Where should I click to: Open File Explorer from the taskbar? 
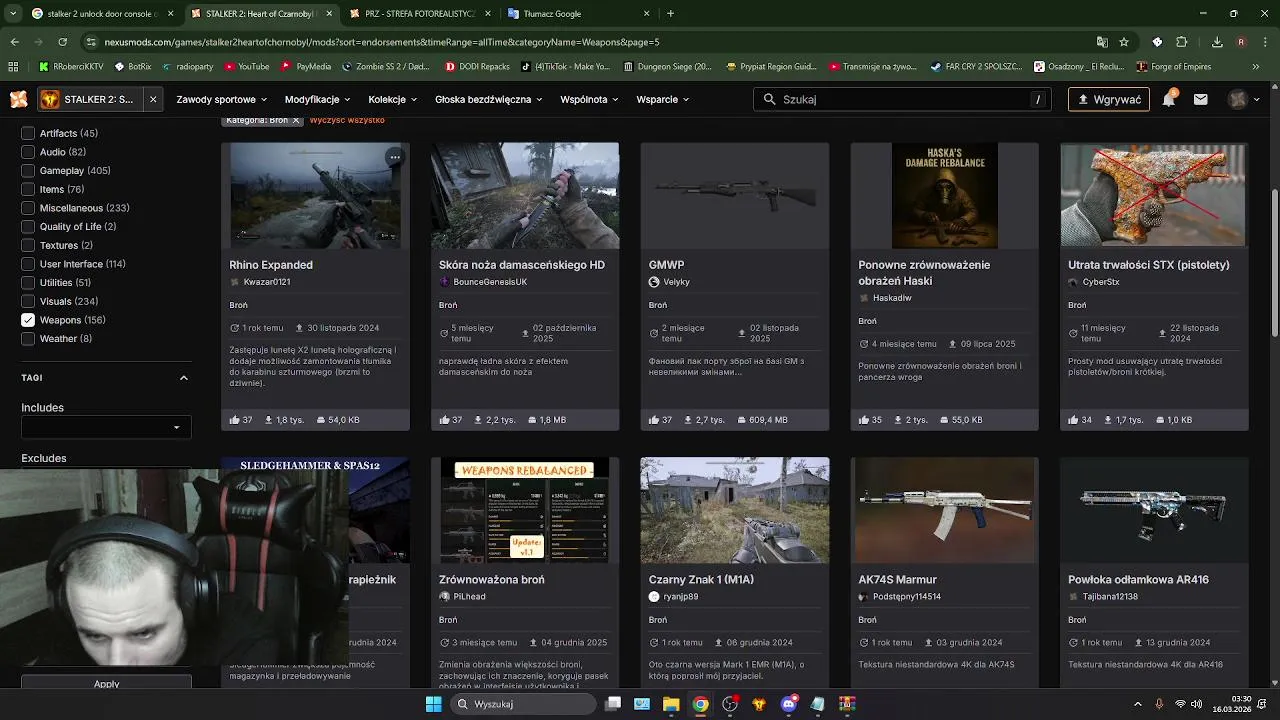pyautogui.click(x=671, y=704)
